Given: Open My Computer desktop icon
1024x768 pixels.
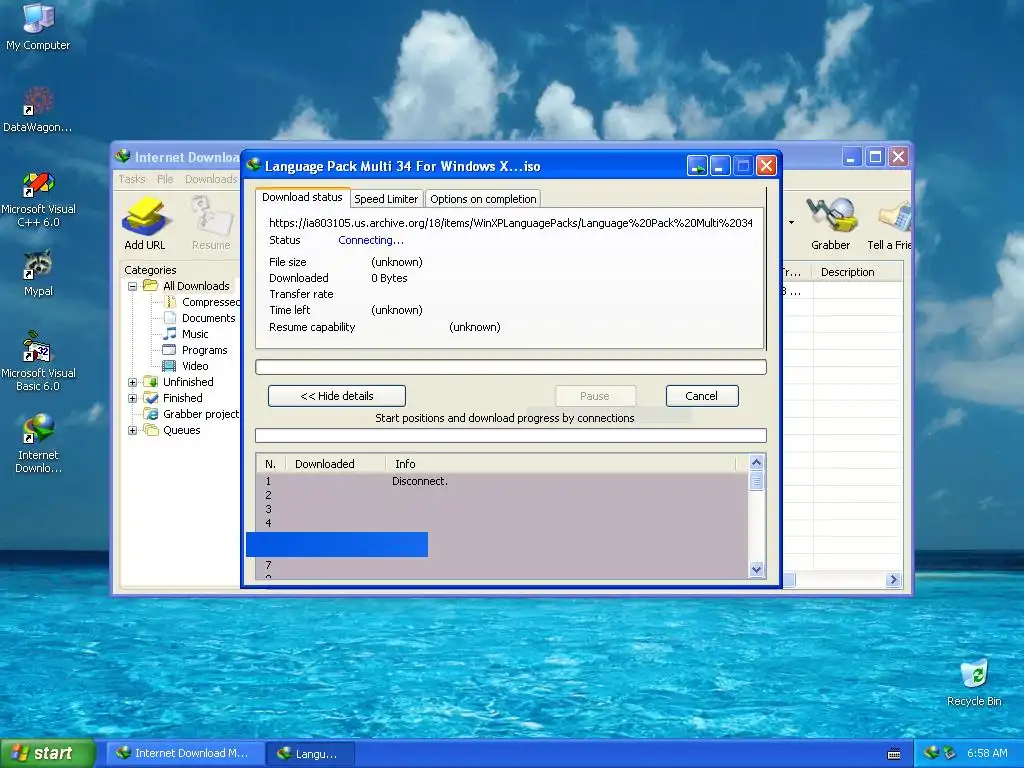Looking at the screenshot, I should click(38, 26).
